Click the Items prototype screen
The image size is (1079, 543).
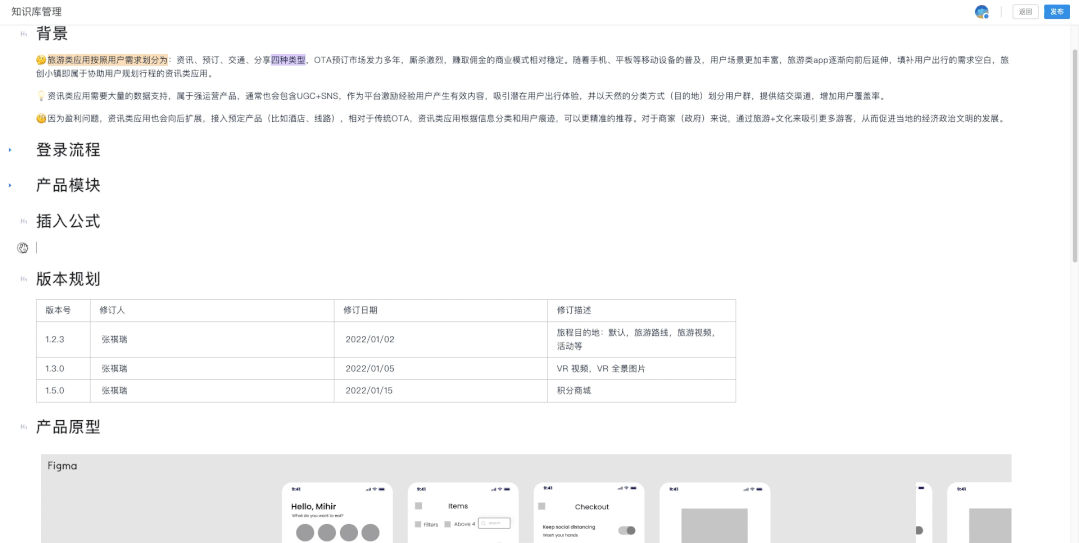[463, 513]
